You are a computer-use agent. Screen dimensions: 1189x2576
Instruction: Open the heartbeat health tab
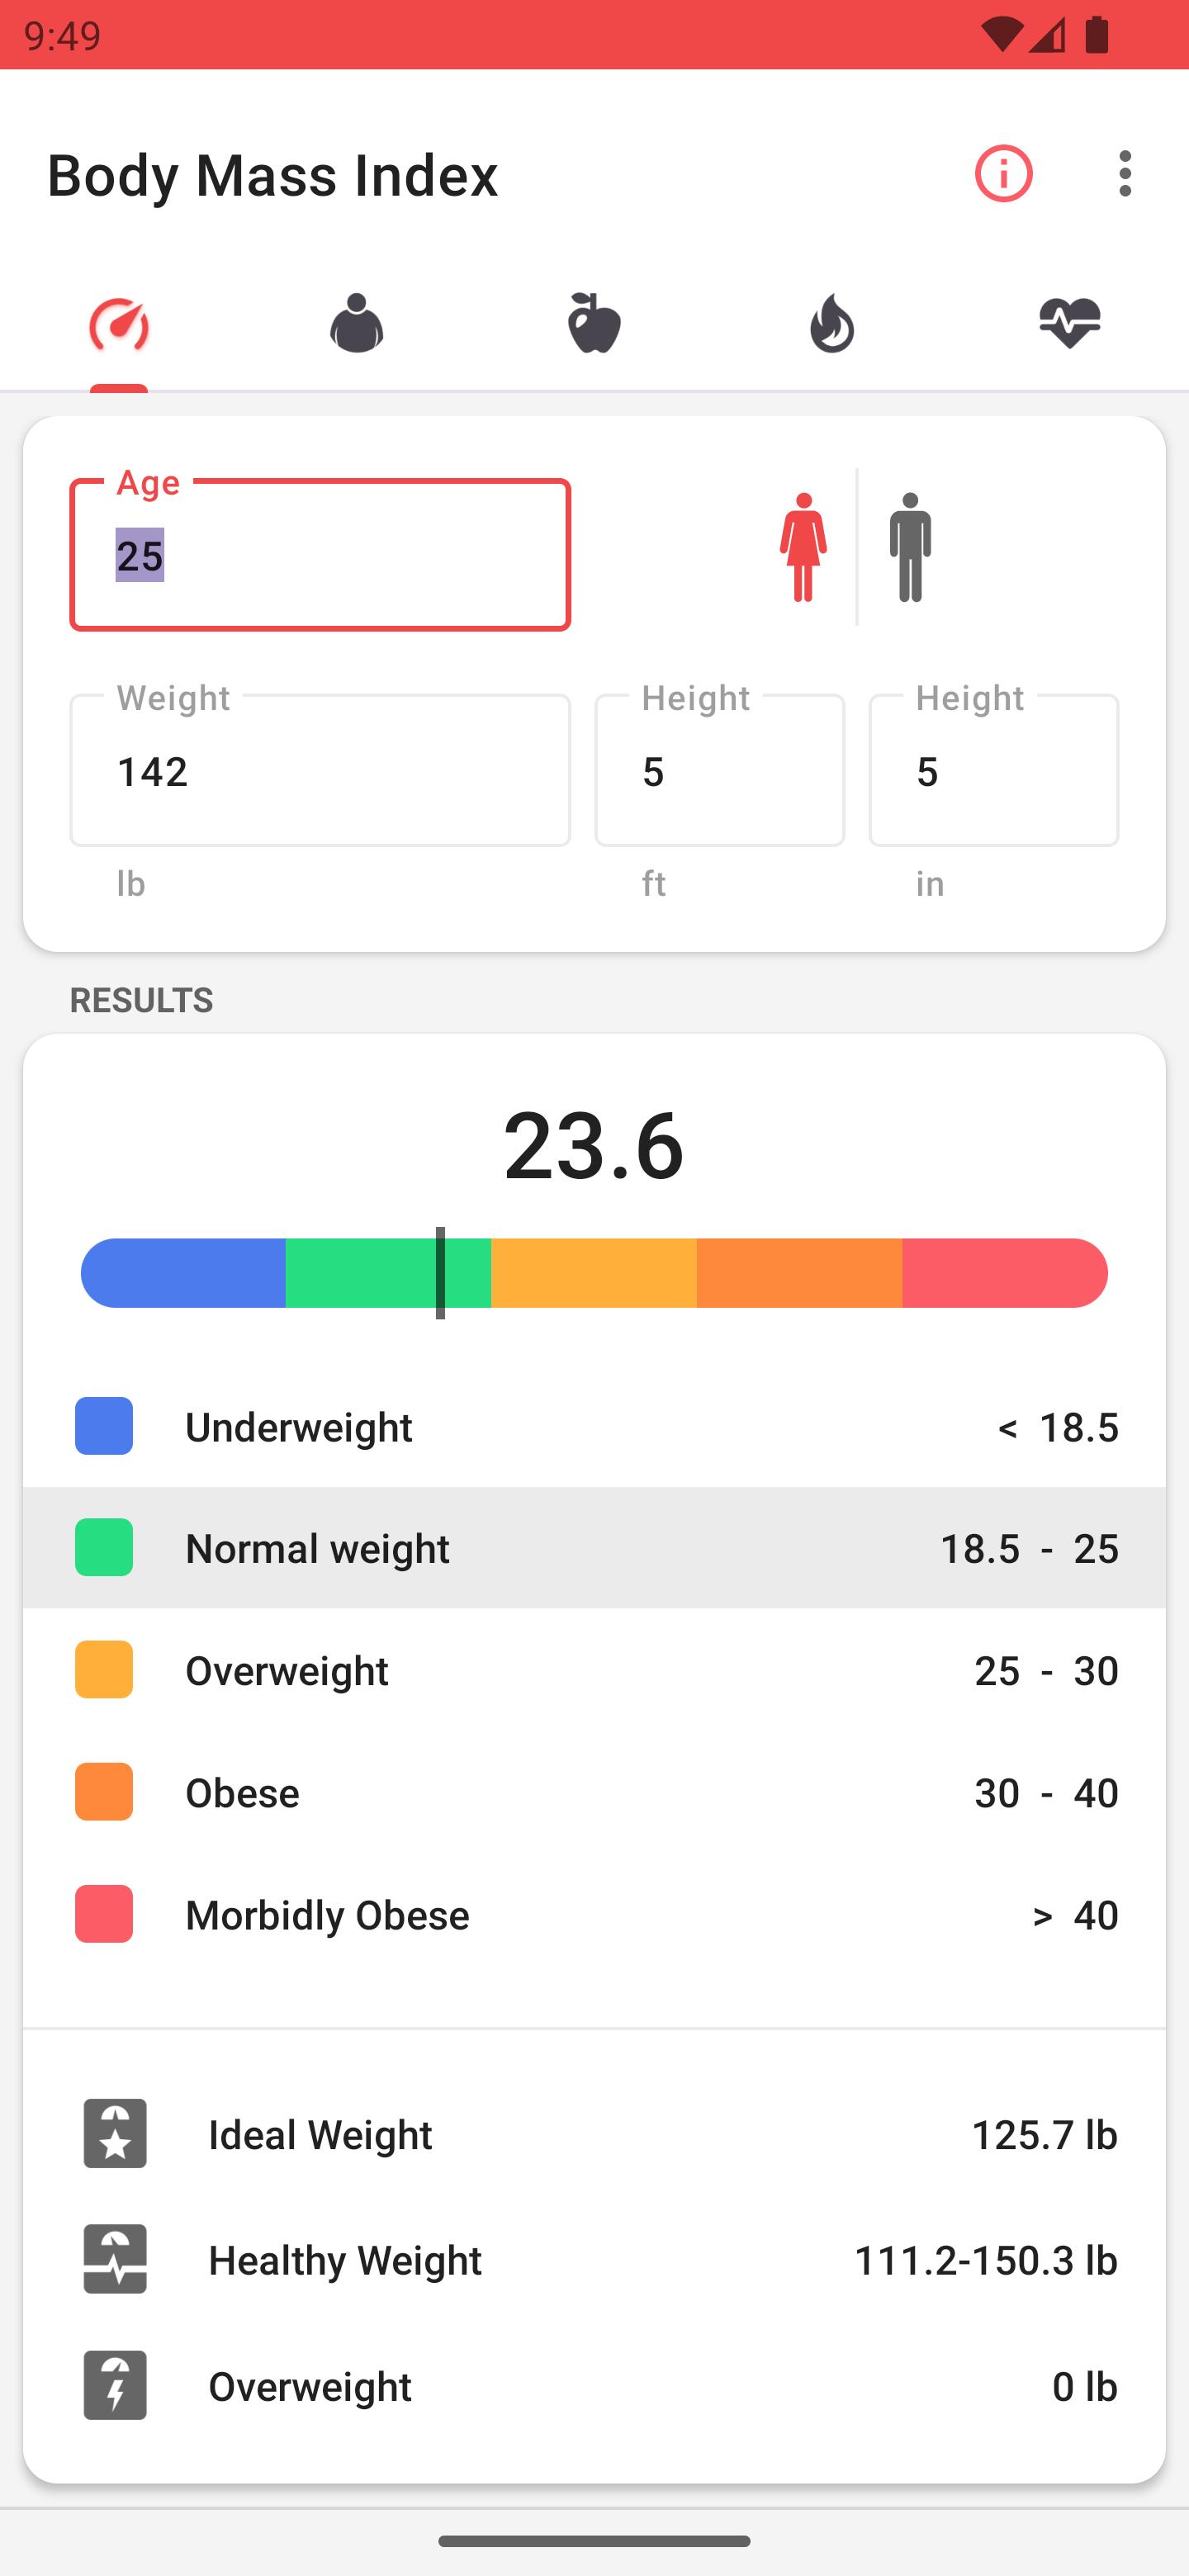pyautogui.click(x=1069, y=324)
